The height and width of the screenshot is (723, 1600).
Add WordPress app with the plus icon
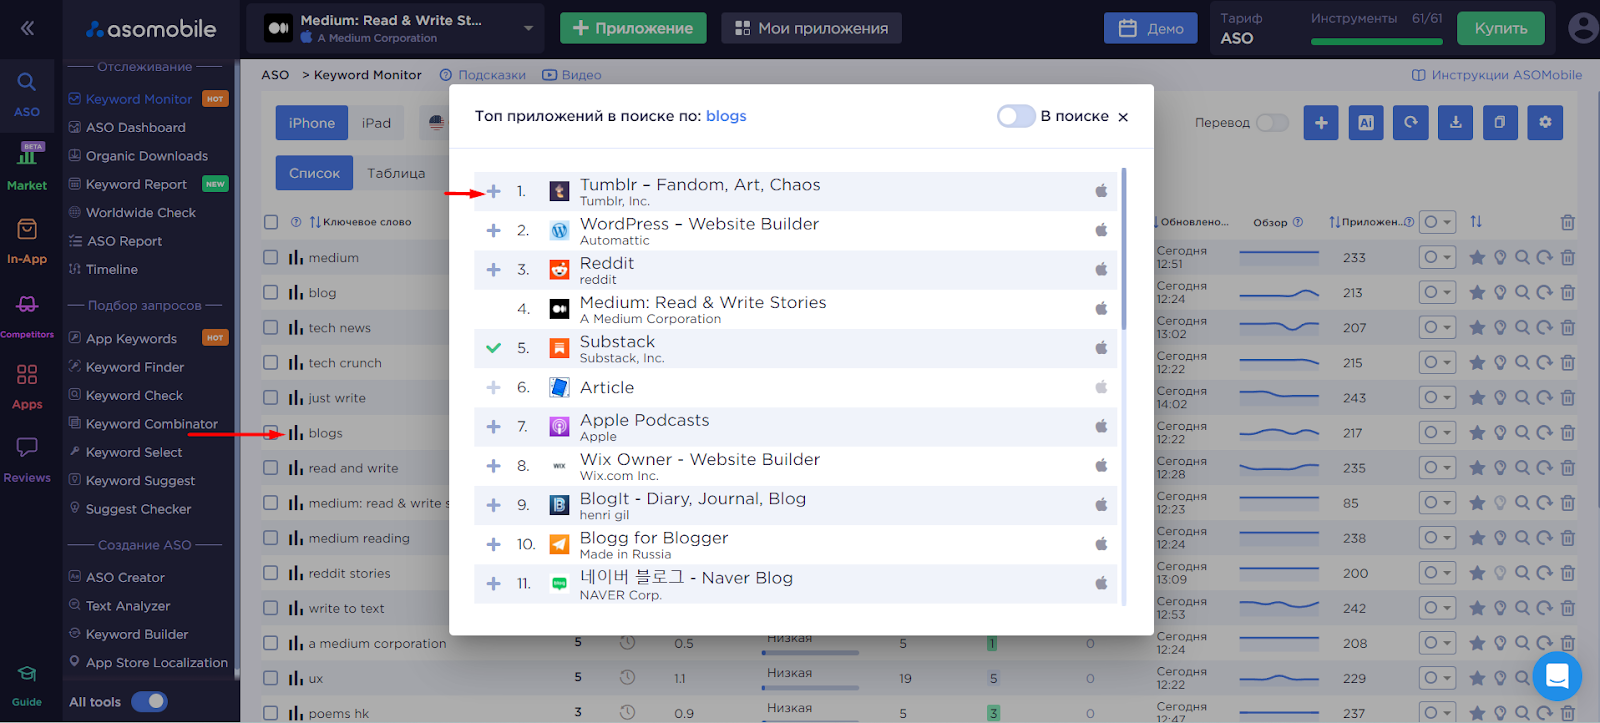(493, 230)
